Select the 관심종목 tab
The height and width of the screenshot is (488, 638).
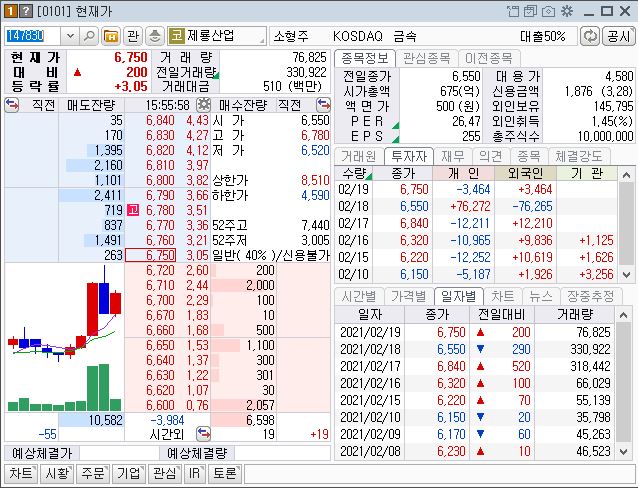(x=426, y=58)
